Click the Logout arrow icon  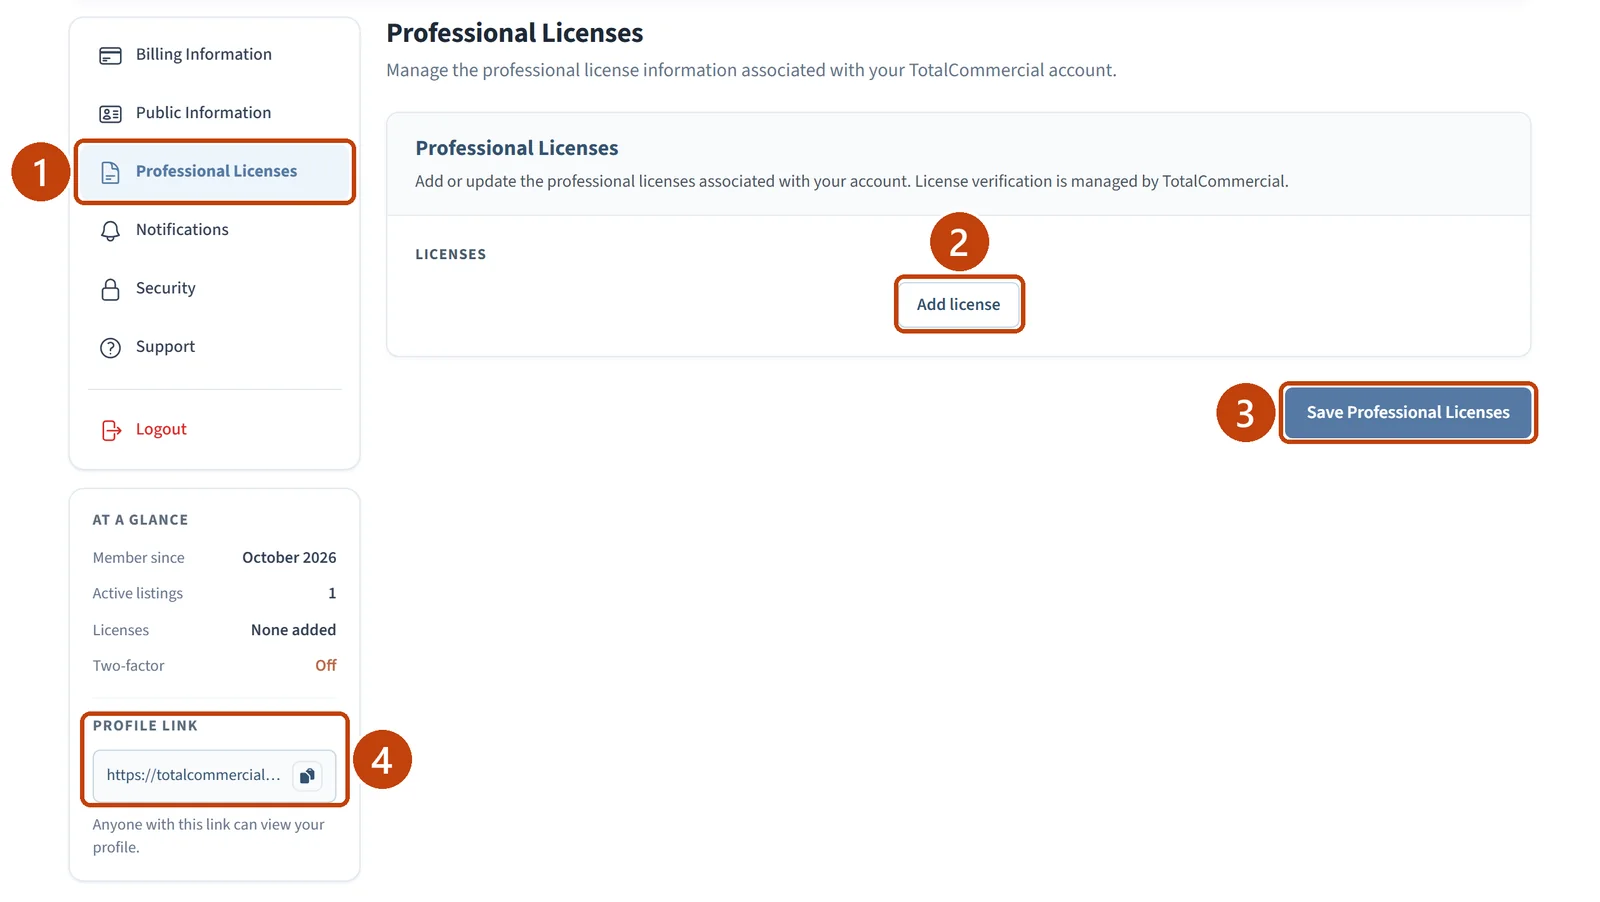pyautogui.click(x=111, y=430)
